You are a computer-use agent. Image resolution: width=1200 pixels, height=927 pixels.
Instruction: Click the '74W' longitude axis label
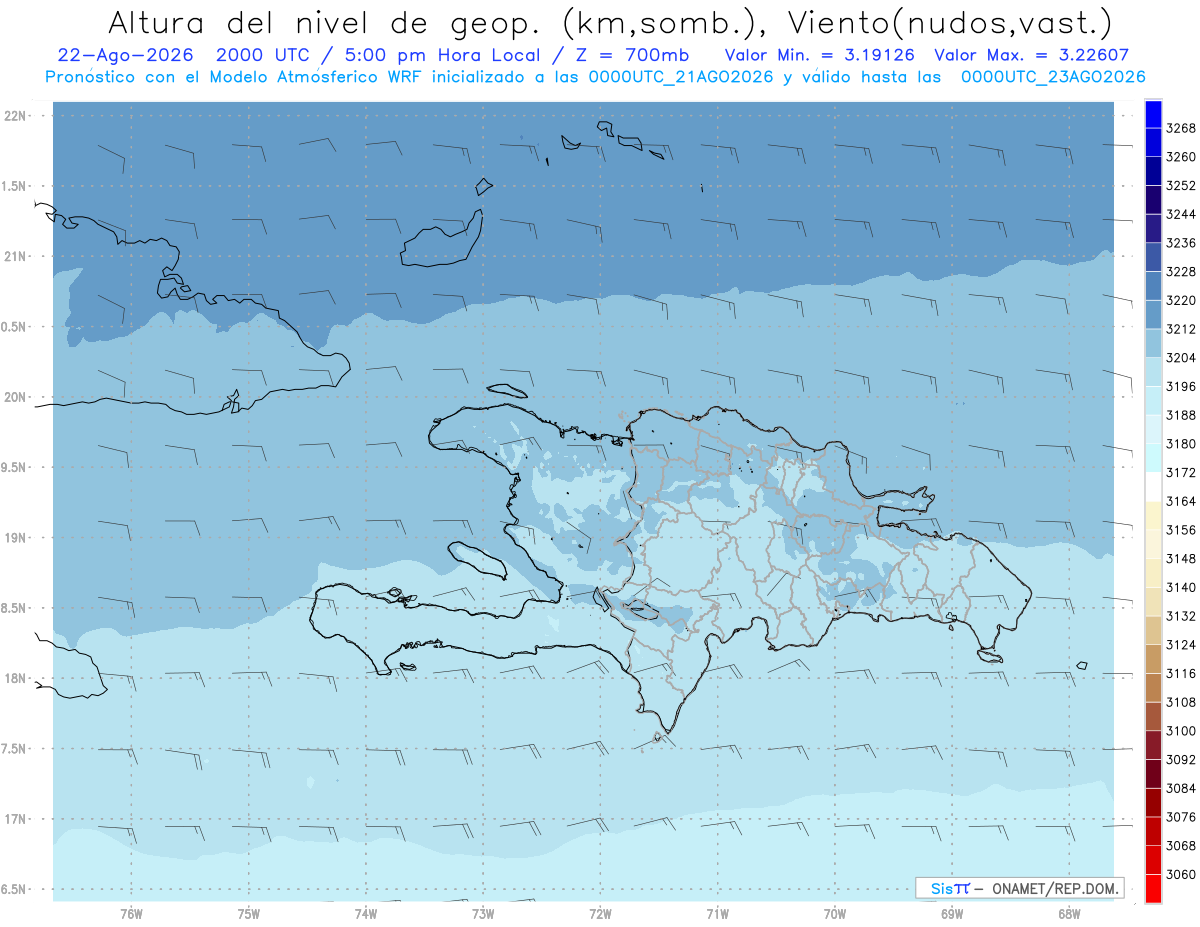366,914
